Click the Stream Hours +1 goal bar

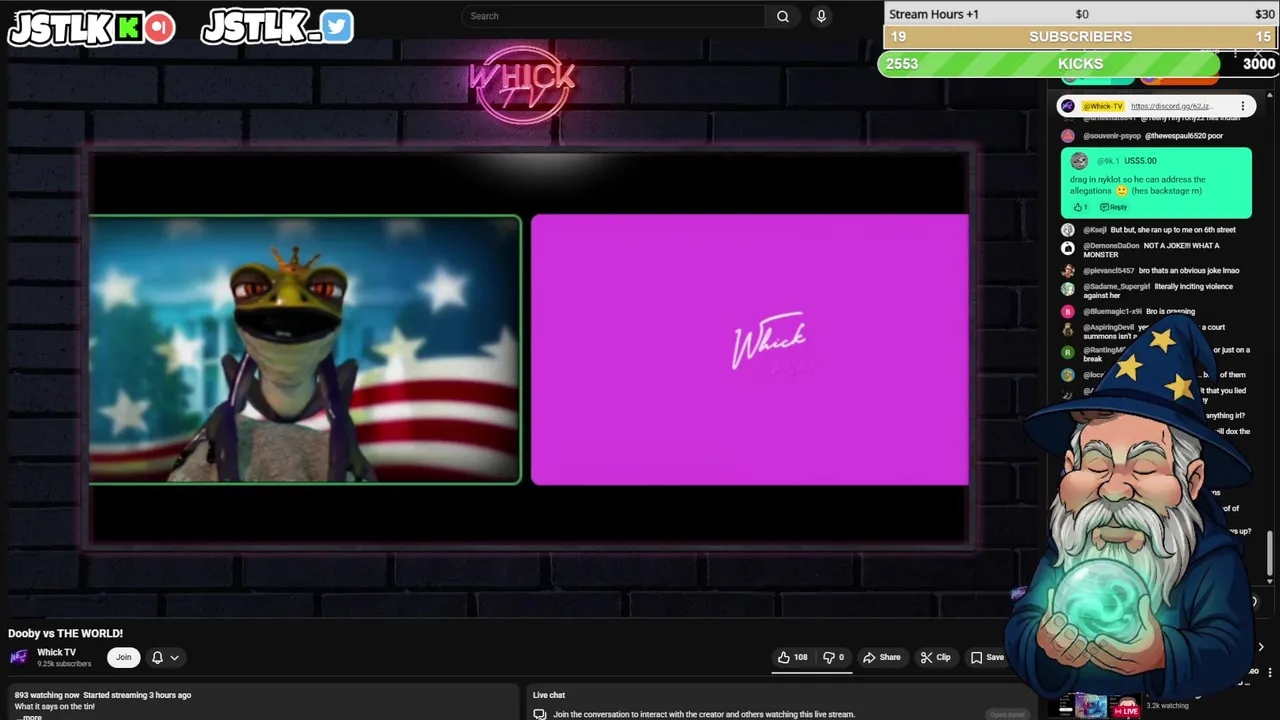(x=1081, y=14)
